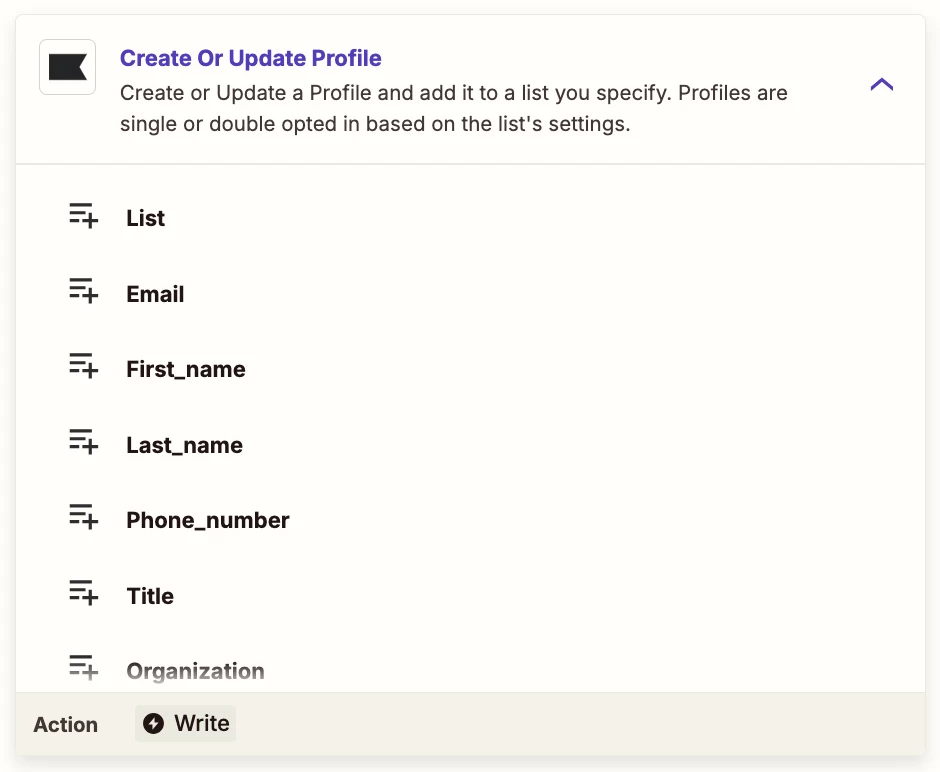Click the add-field icon beside Phone_number
Screen dimensions: 940x772
pos(83,517)
